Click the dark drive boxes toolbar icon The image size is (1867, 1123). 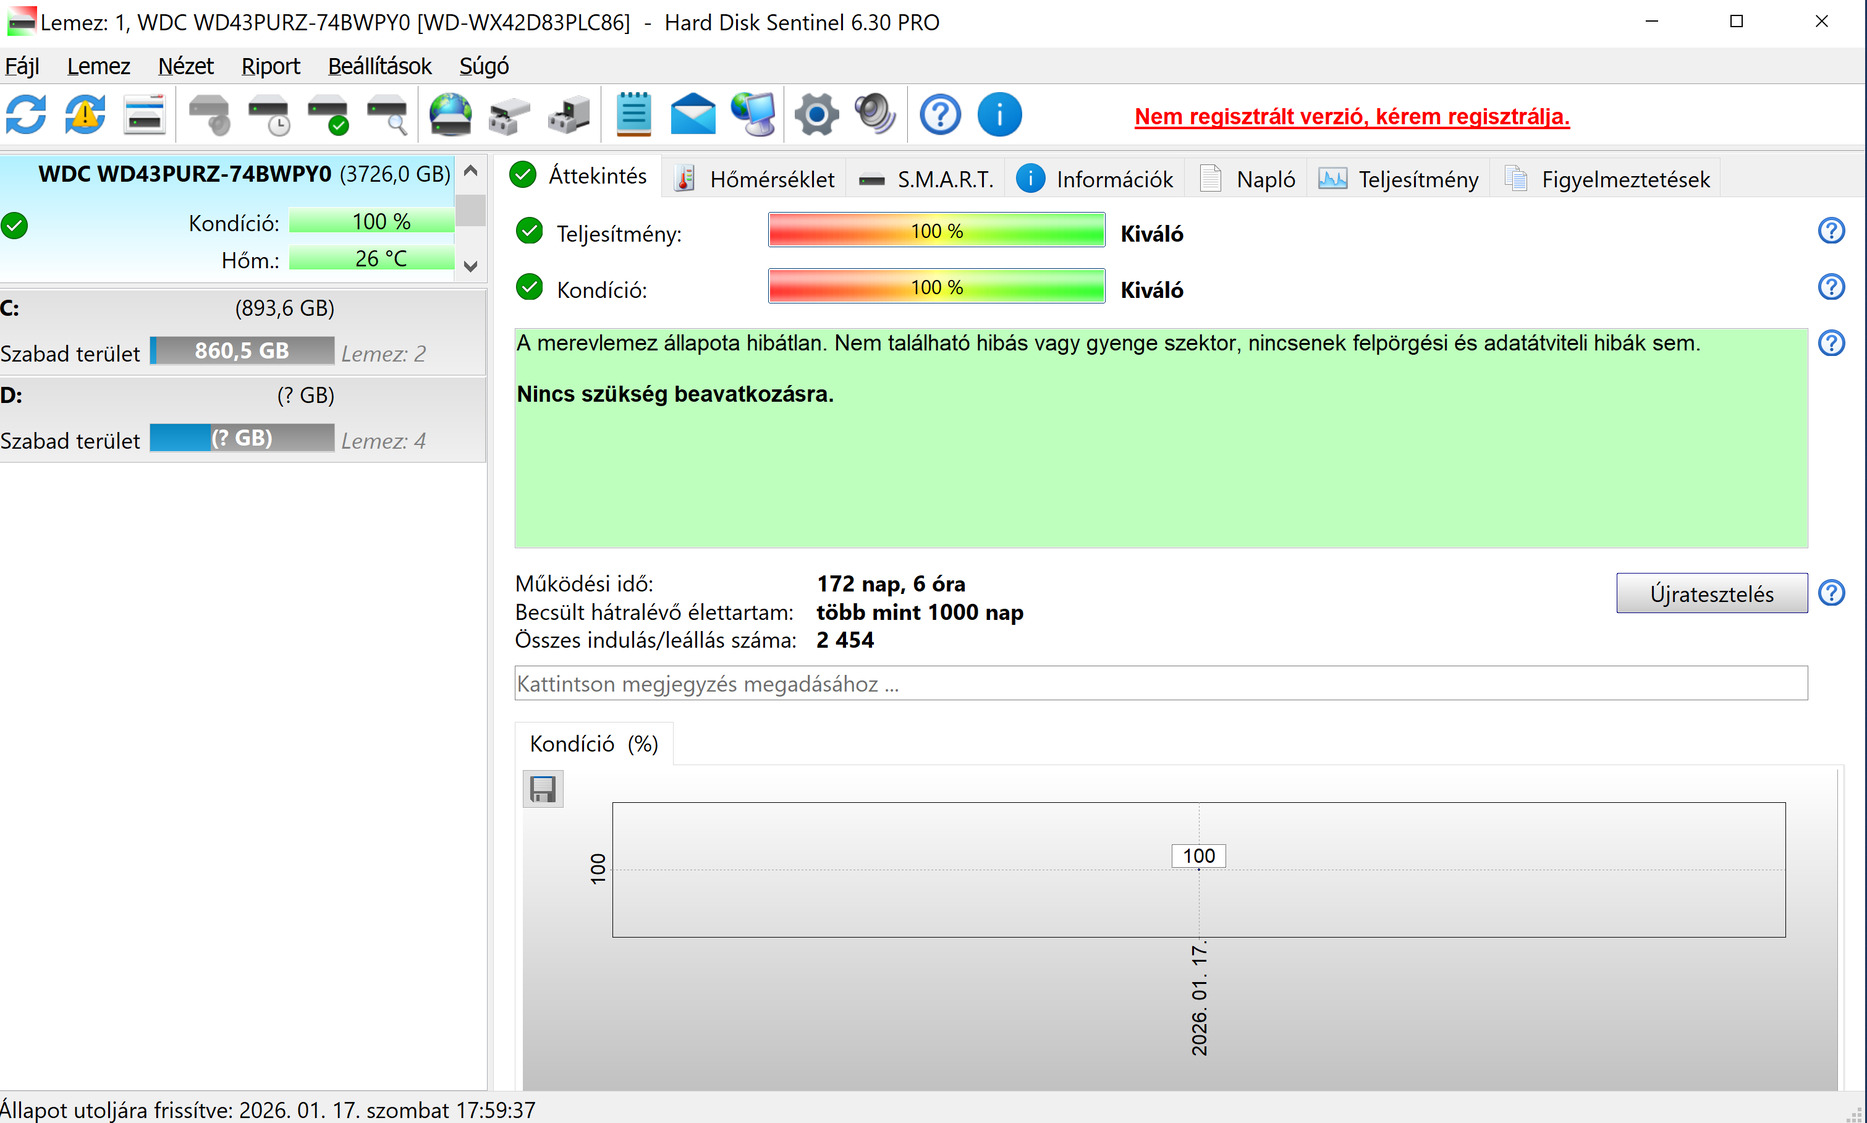(570, 115)
